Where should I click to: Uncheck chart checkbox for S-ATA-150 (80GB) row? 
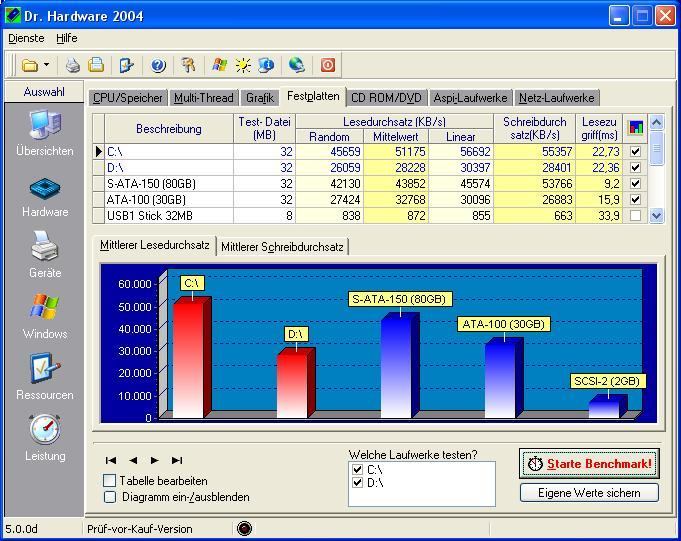(x=635, y=183)
